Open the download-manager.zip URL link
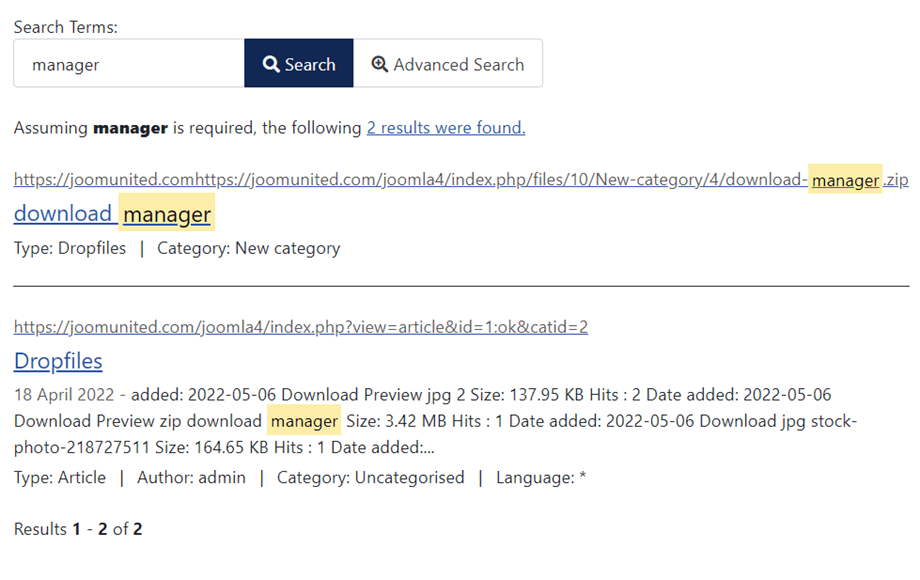The image size is (920, 580). [460, 181]
